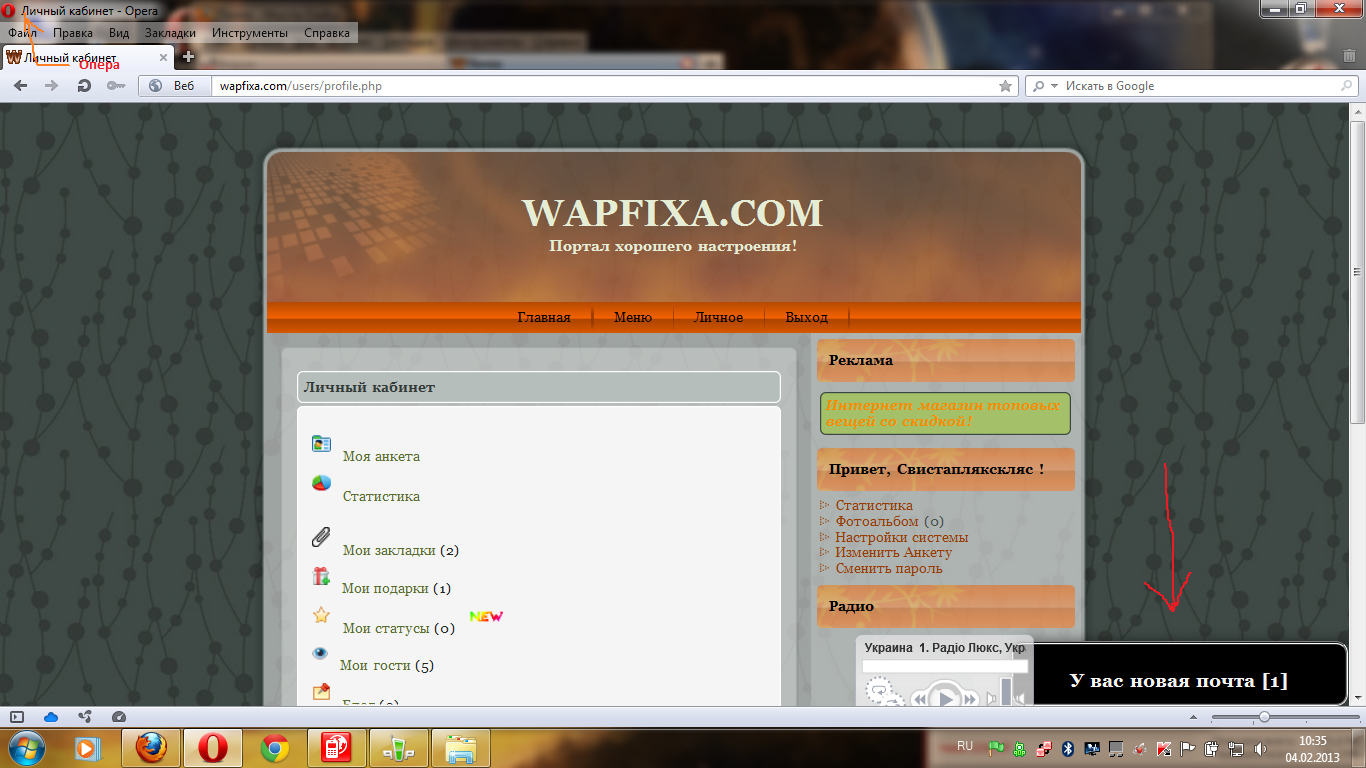Click the wapfixa.com address field
This screenshot has width=1366, height=768.
point(606,86)
